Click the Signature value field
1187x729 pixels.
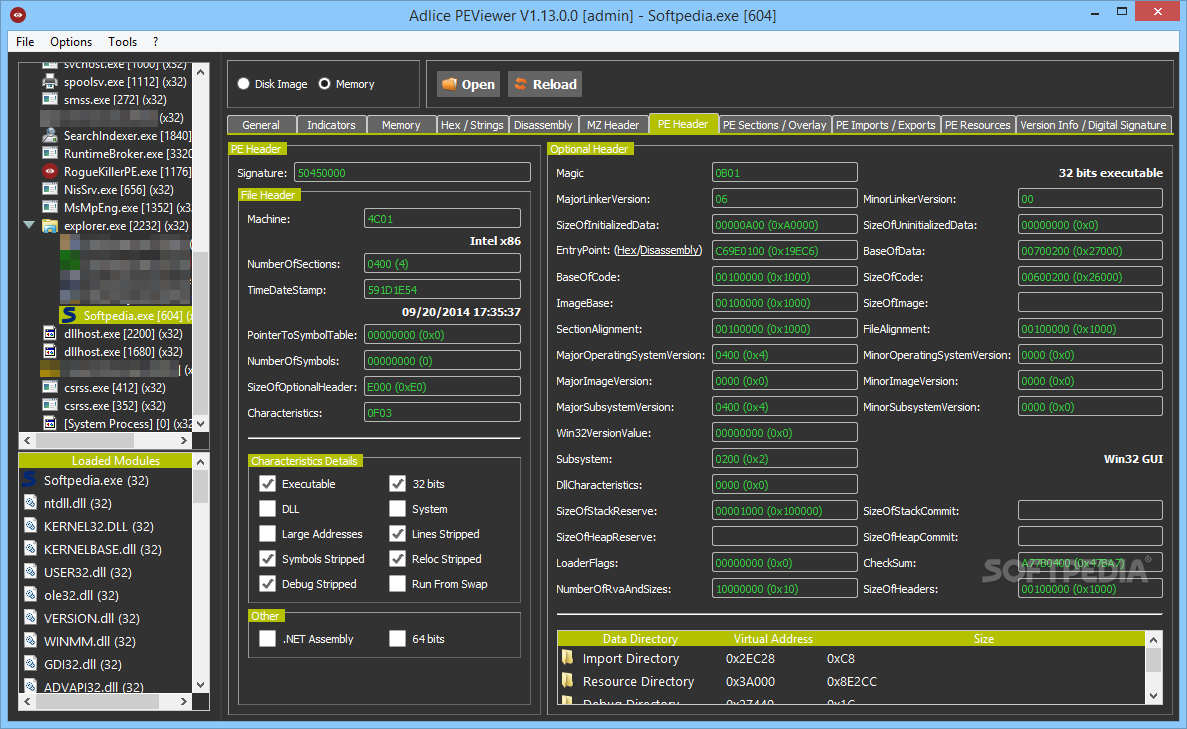413,173
